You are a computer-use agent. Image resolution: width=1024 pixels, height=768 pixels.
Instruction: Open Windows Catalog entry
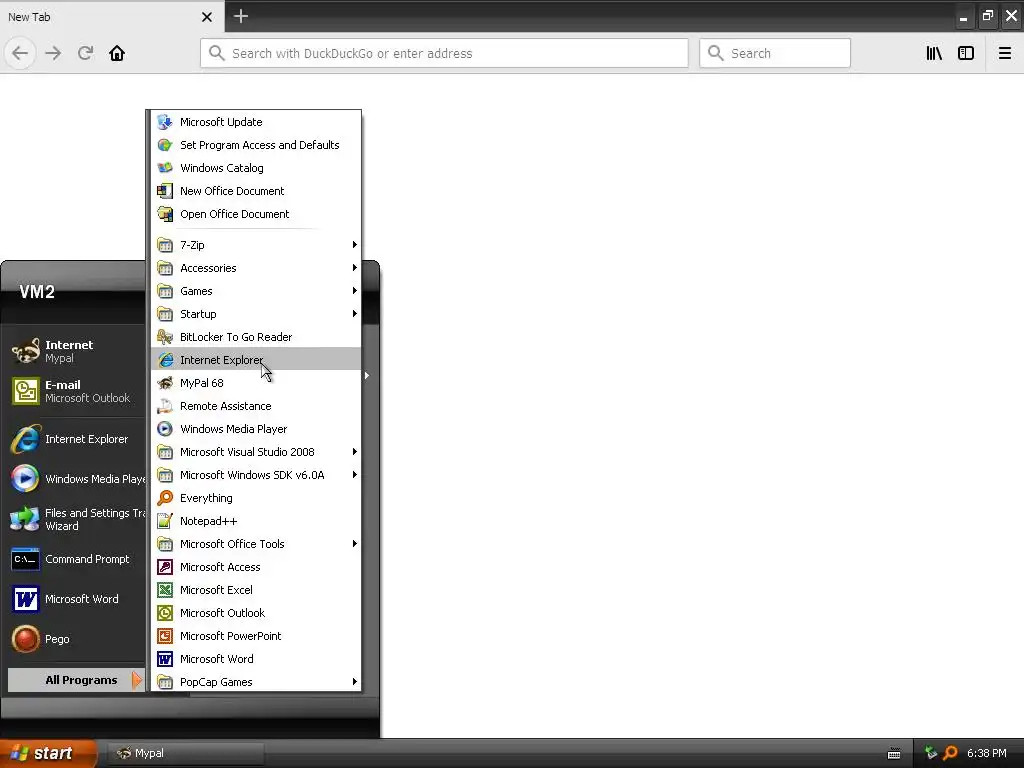[x=256, y=168]
